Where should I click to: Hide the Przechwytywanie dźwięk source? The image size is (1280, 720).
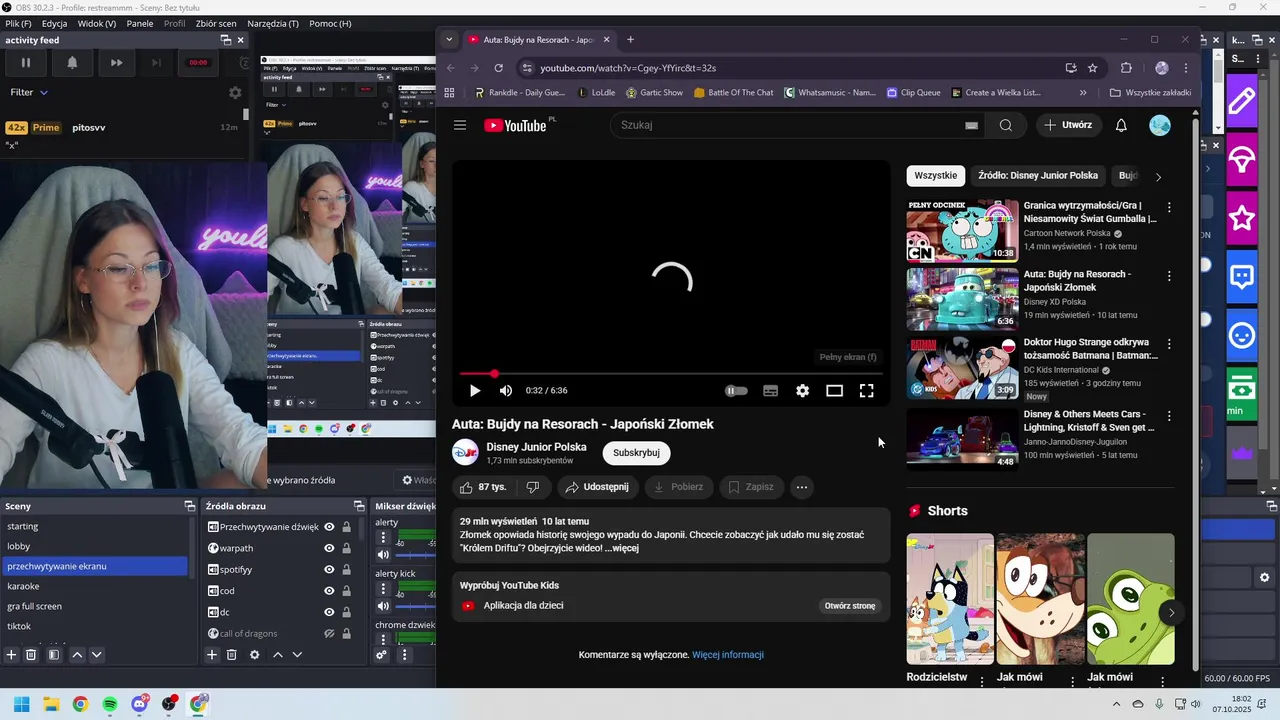(329, 527)
